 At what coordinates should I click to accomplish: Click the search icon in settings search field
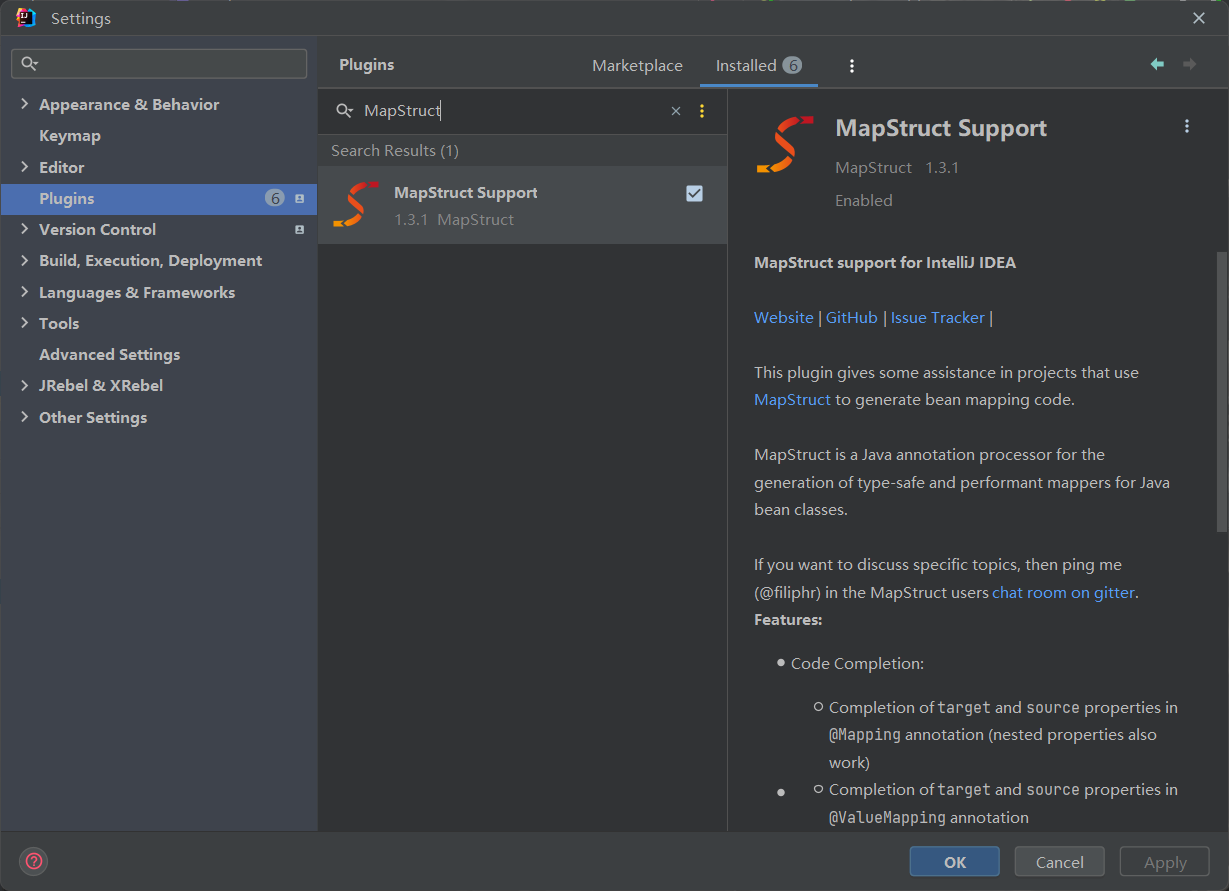29,64
